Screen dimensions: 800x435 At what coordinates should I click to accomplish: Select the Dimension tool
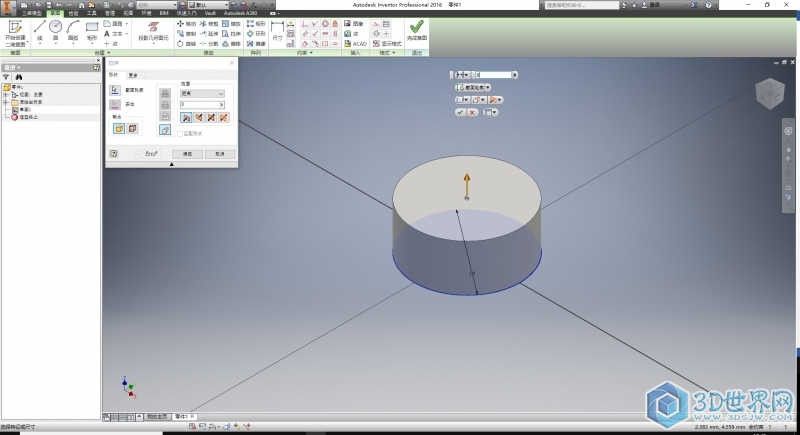click(x=277, y=31)
